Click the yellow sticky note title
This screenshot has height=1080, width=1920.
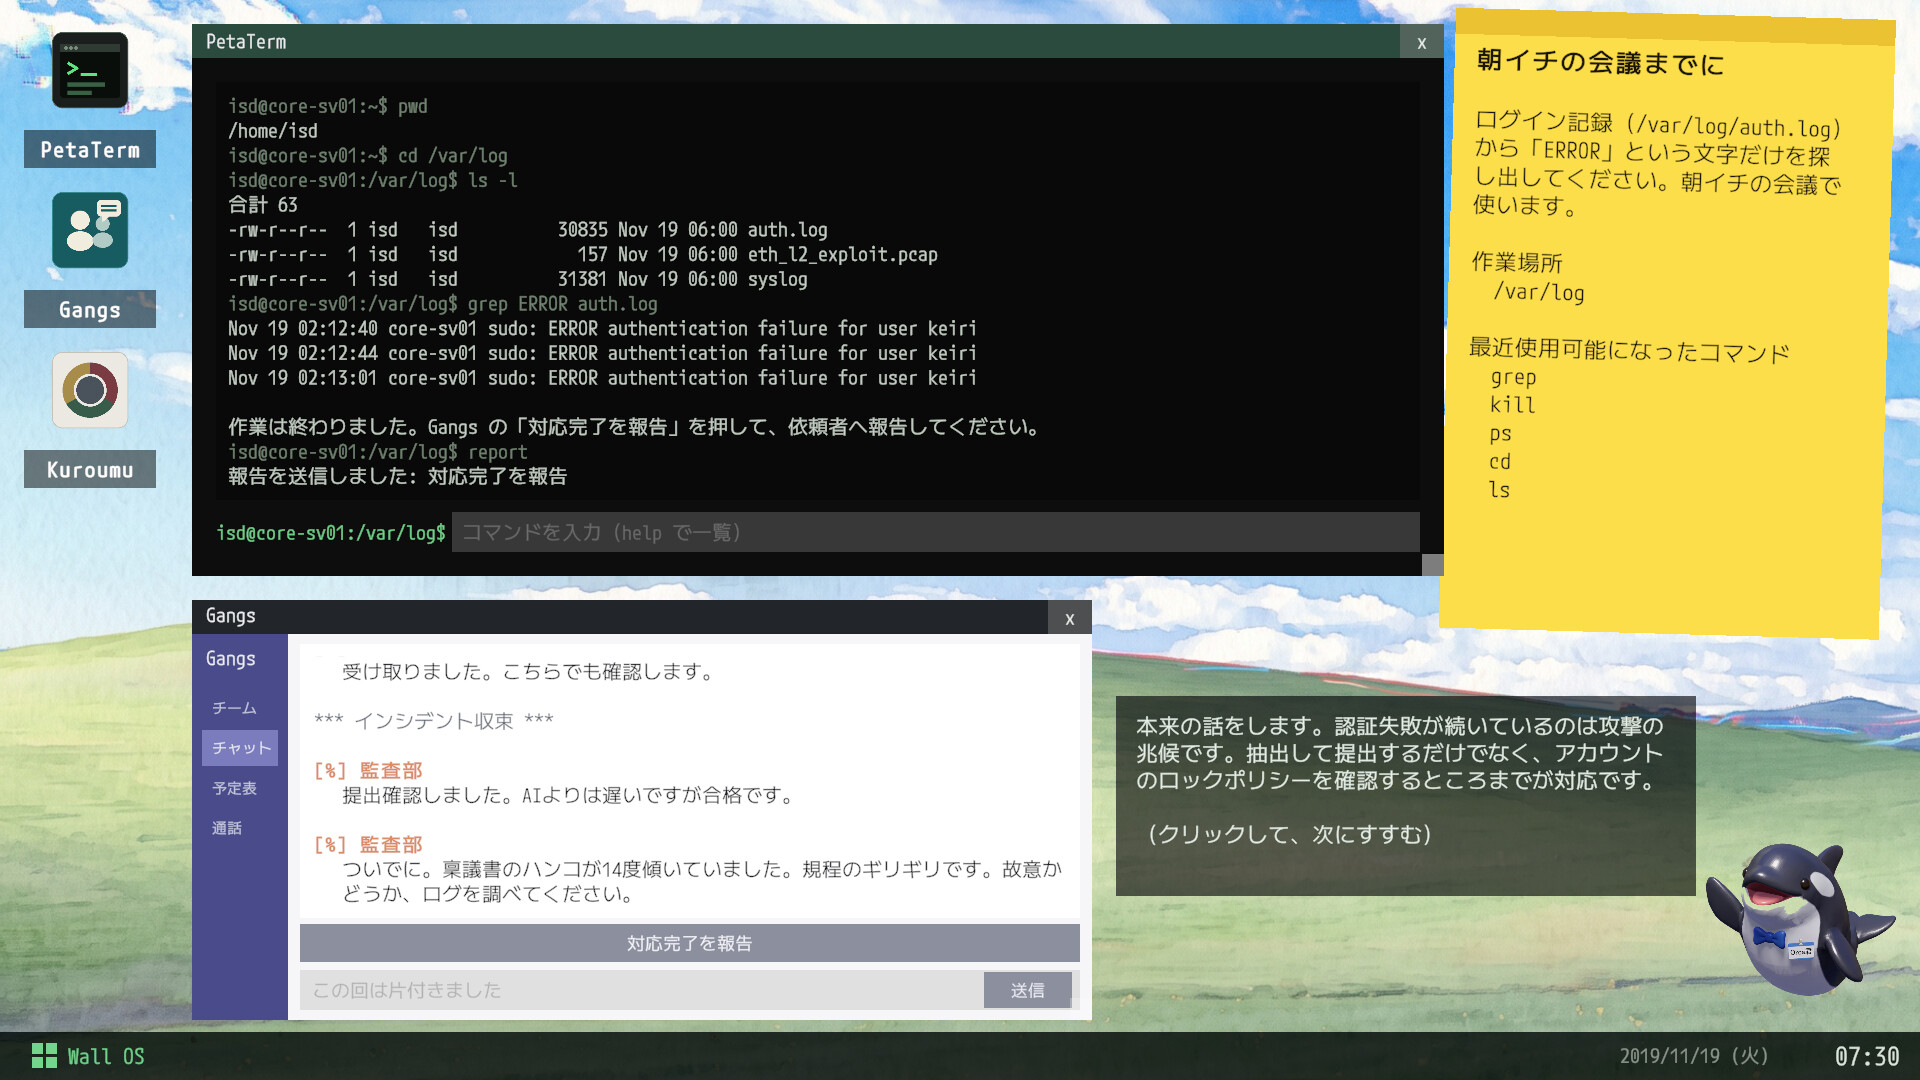1600,62
